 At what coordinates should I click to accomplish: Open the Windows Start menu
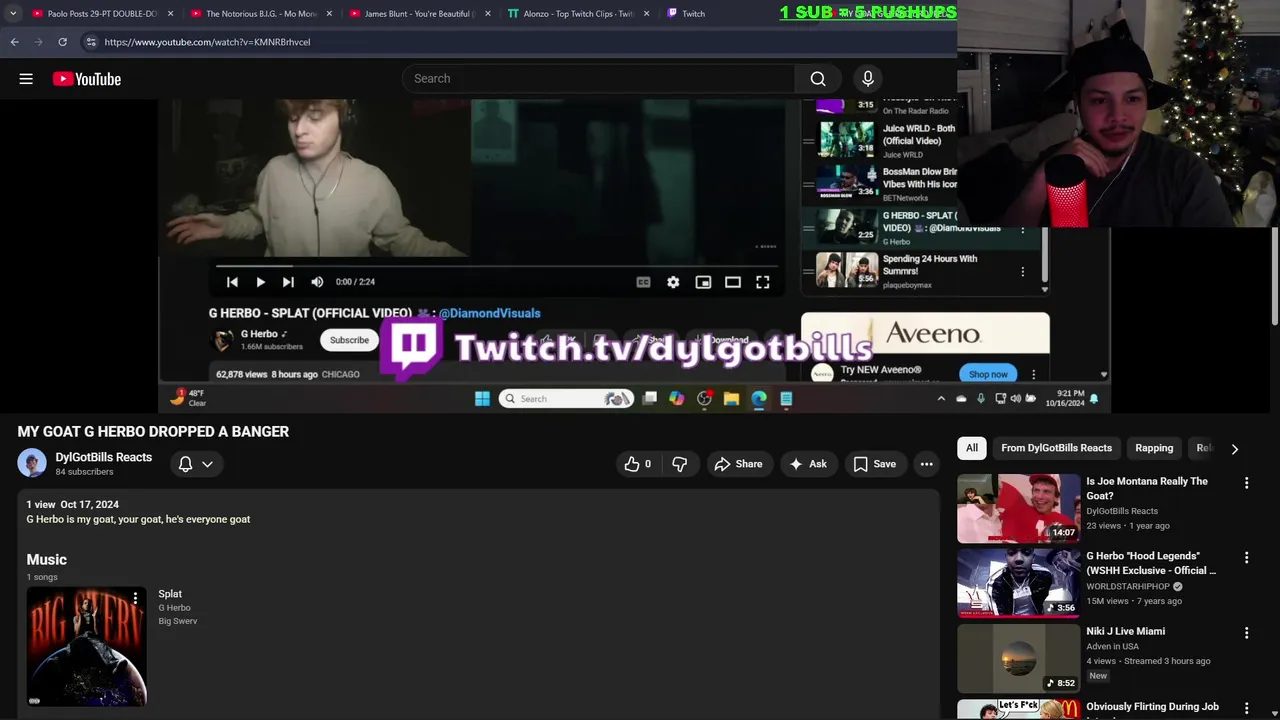click(x=482, y=399)
